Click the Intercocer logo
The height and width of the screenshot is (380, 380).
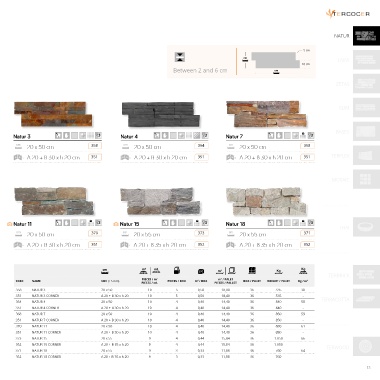[x=348, y=14]
